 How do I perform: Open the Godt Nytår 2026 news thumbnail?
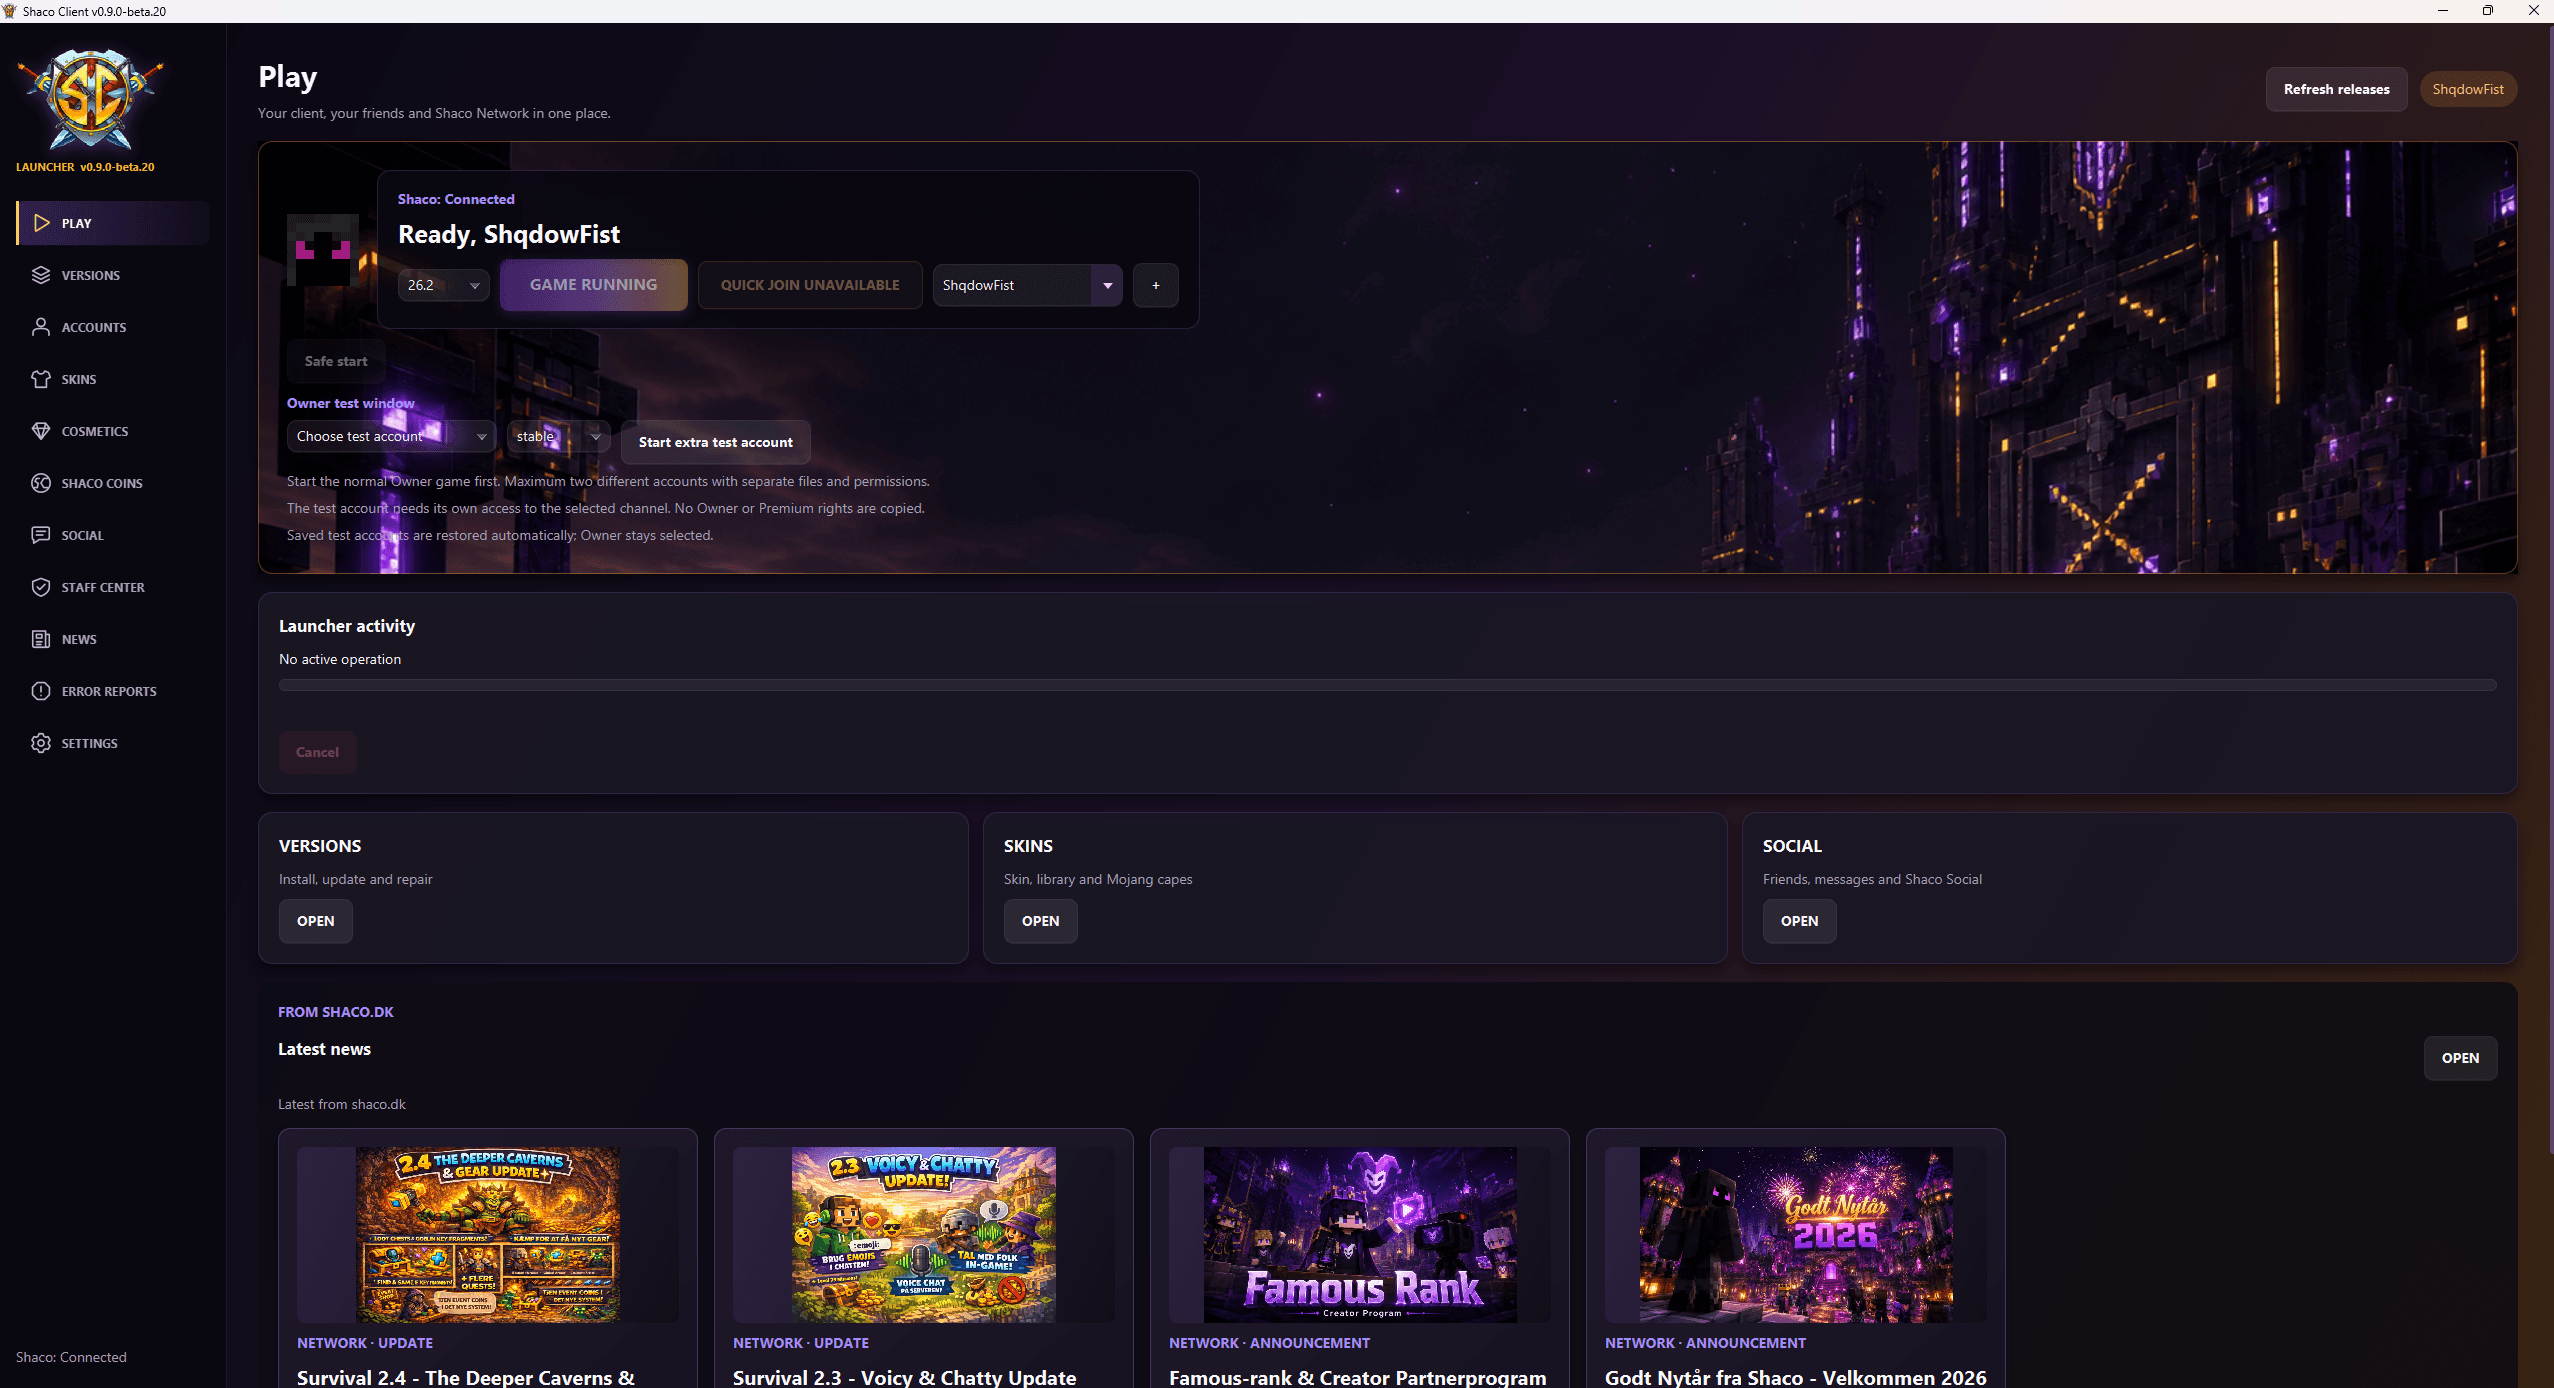[1796, 1234]
